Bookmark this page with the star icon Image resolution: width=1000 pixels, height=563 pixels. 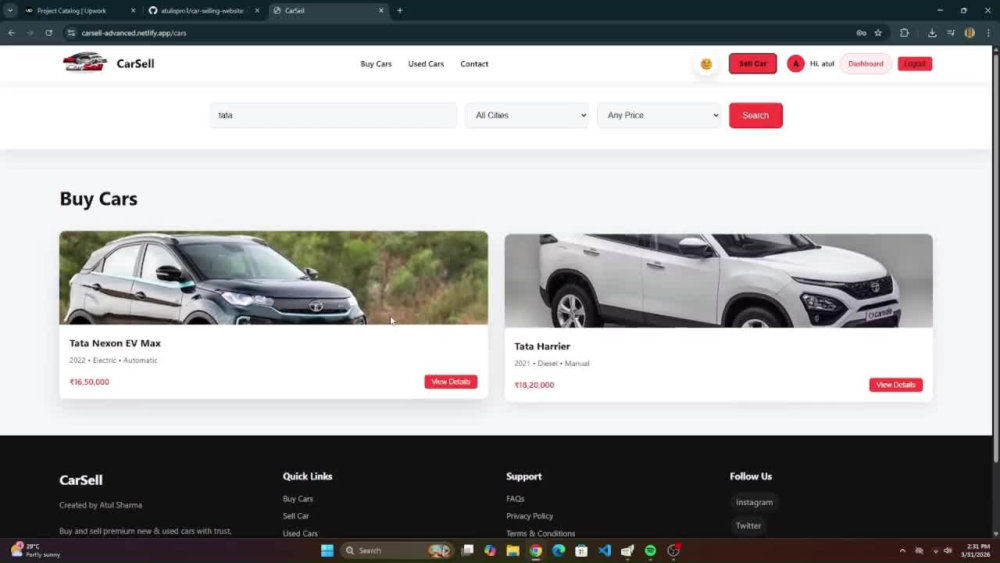pos(878,33)
